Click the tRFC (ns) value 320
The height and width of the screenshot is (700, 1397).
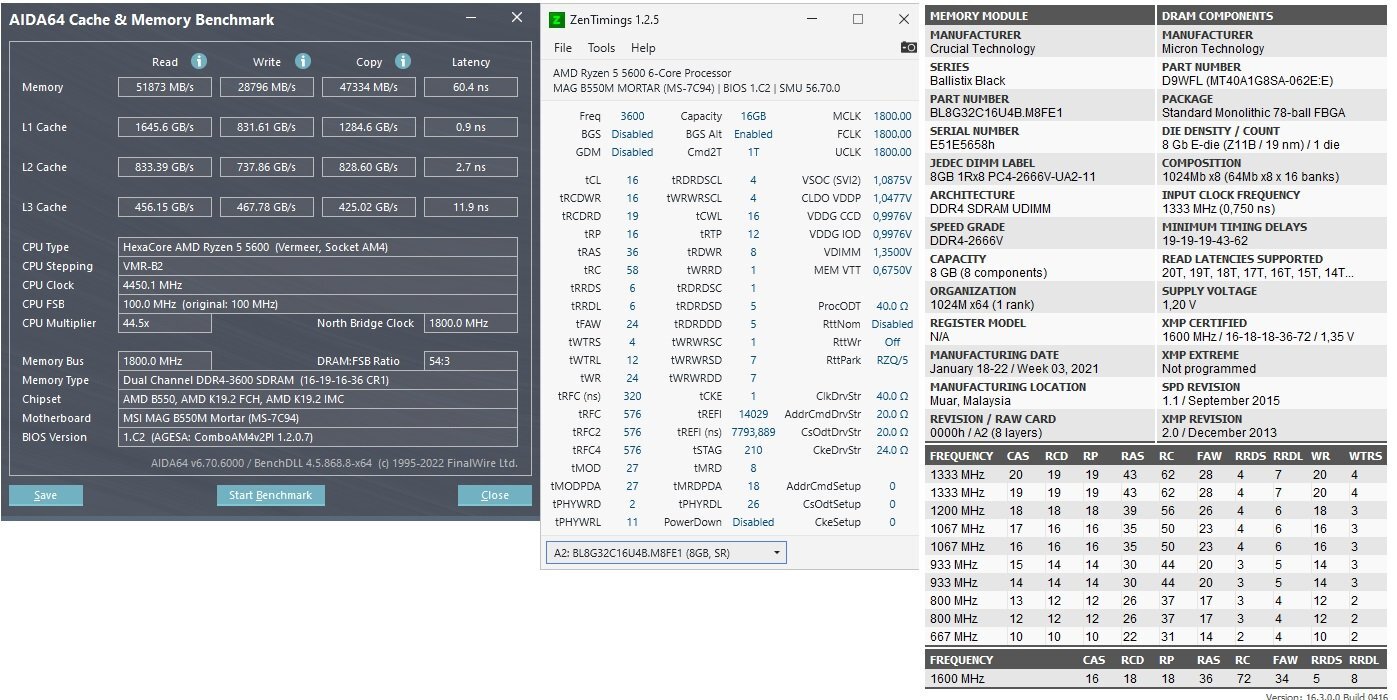pyautogui.click(x=632, y=395)
